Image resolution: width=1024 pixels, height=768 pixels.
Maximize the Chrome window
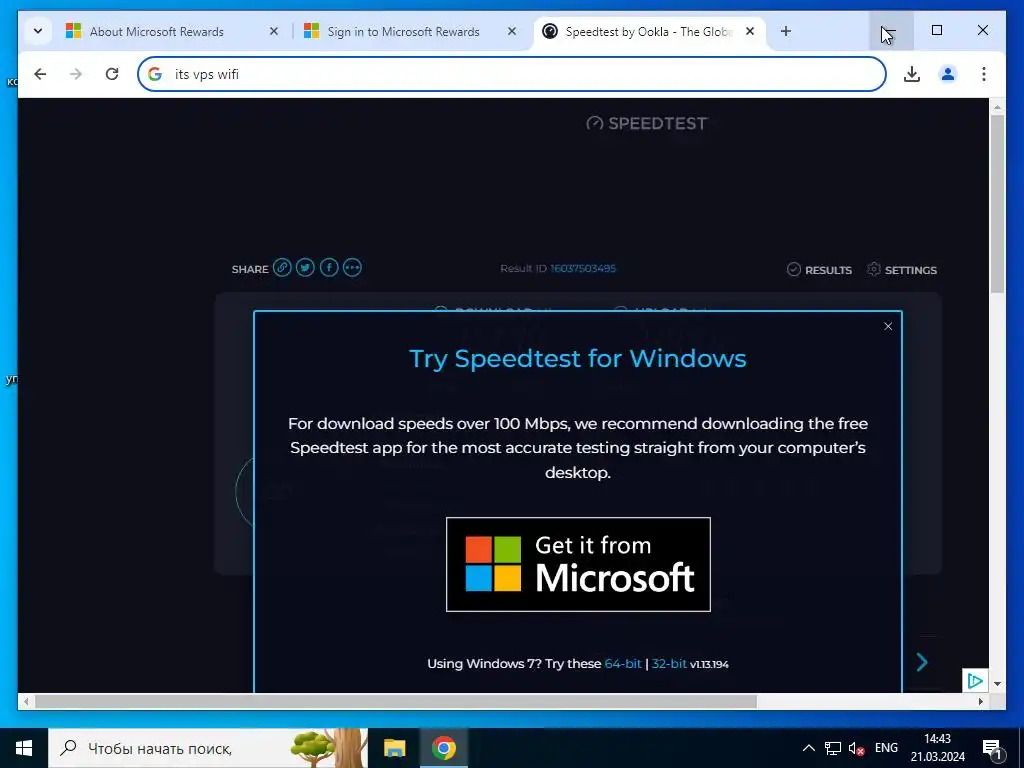[936, 31]
